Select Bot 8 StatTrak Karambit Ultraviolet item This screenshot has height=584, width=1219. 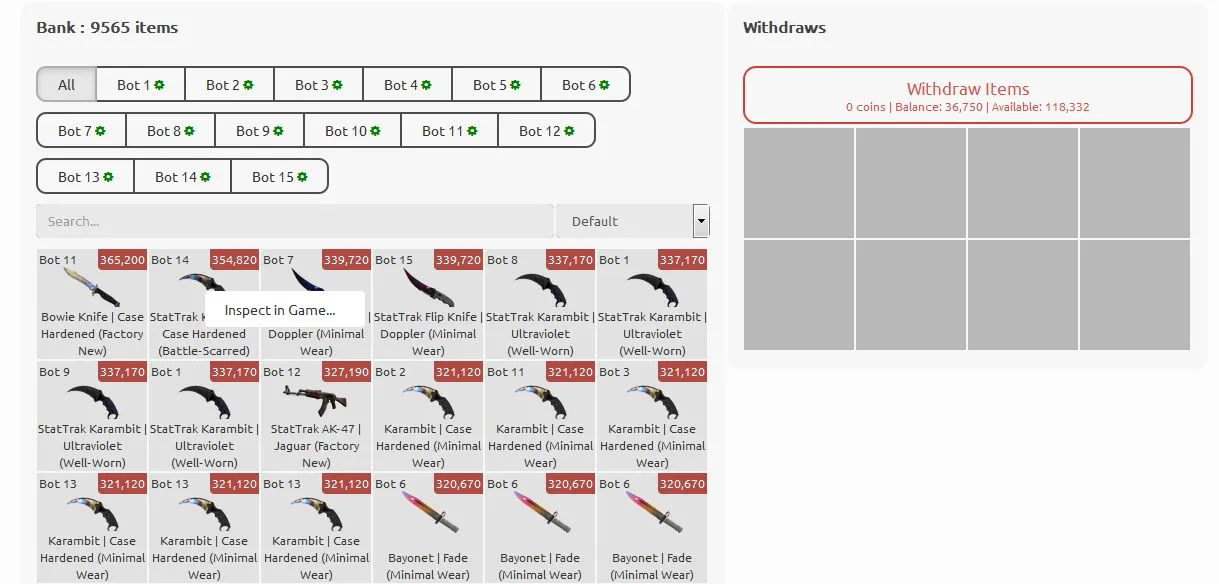click(x=540, y=304)
